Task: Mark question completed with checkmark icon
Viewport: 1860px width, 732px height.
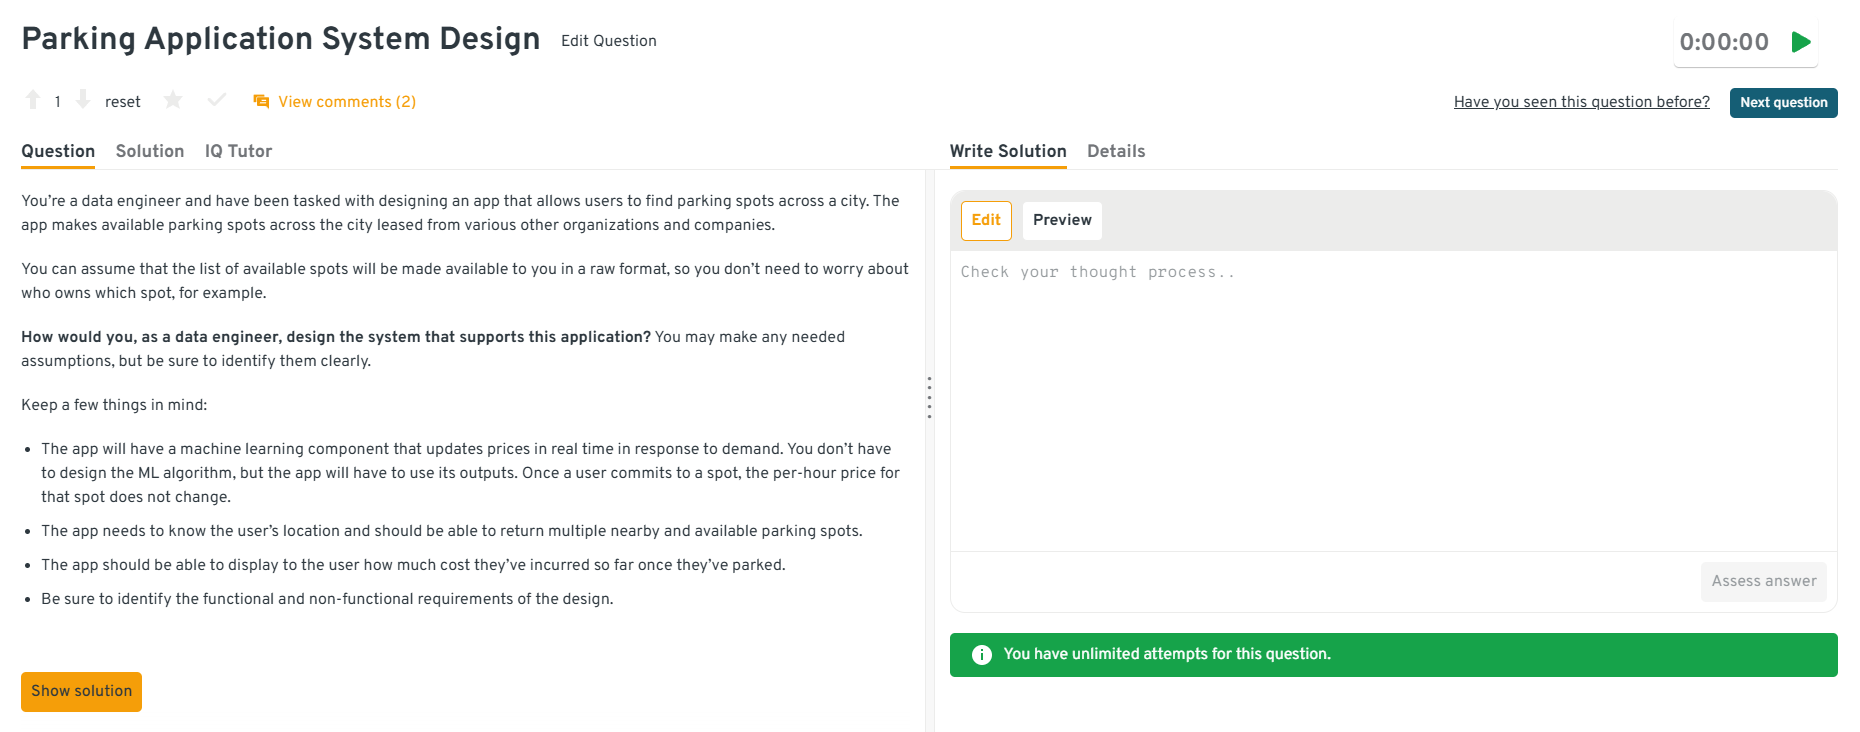Action: tap(216, 100)
